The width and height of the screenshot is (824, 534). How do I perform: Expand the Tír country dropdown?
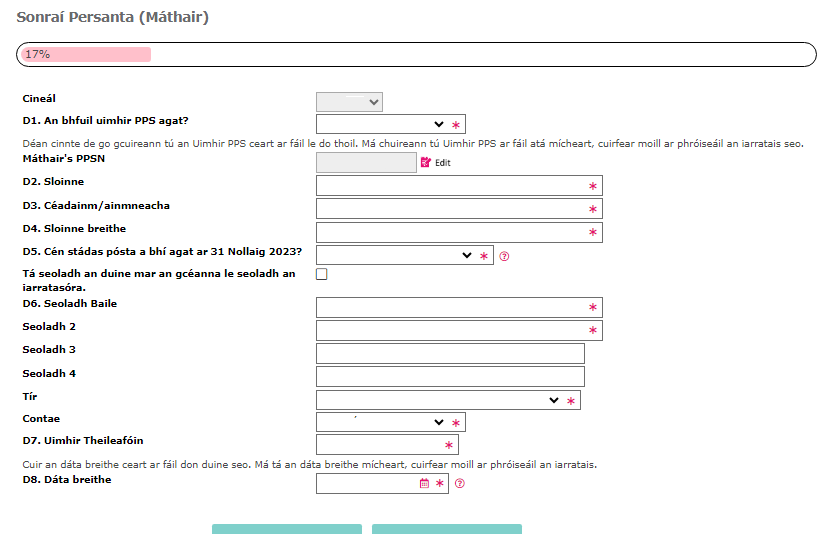point(438,400)
